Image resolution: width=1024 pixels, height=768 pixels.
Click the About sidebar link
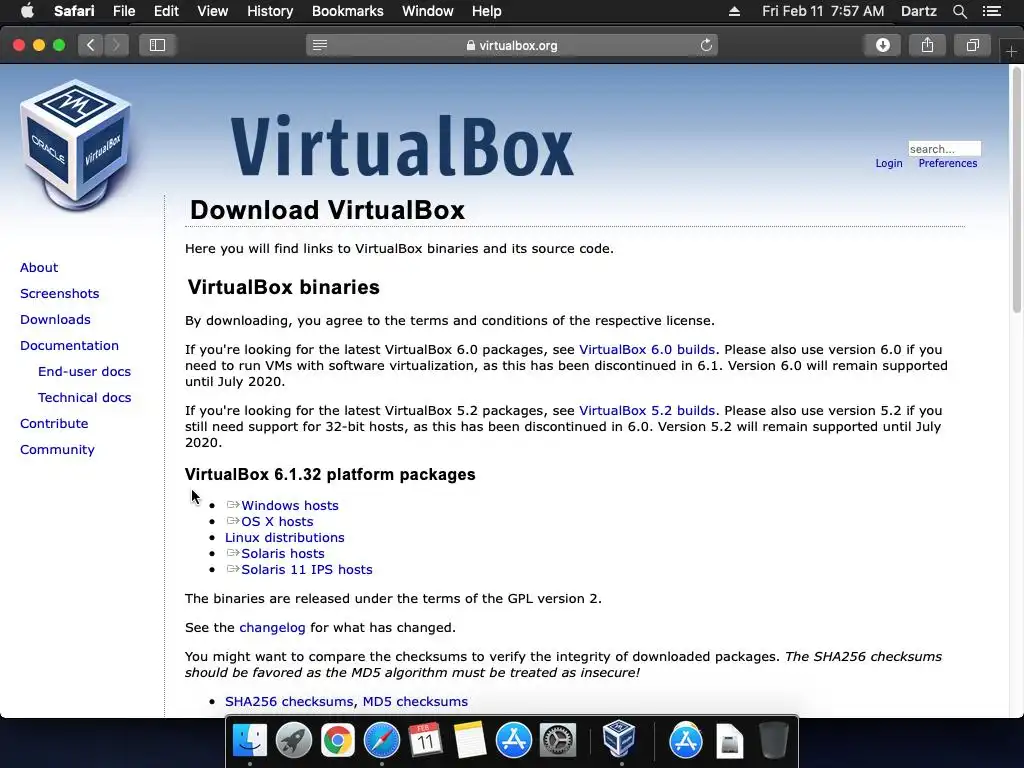click(39, 268)
